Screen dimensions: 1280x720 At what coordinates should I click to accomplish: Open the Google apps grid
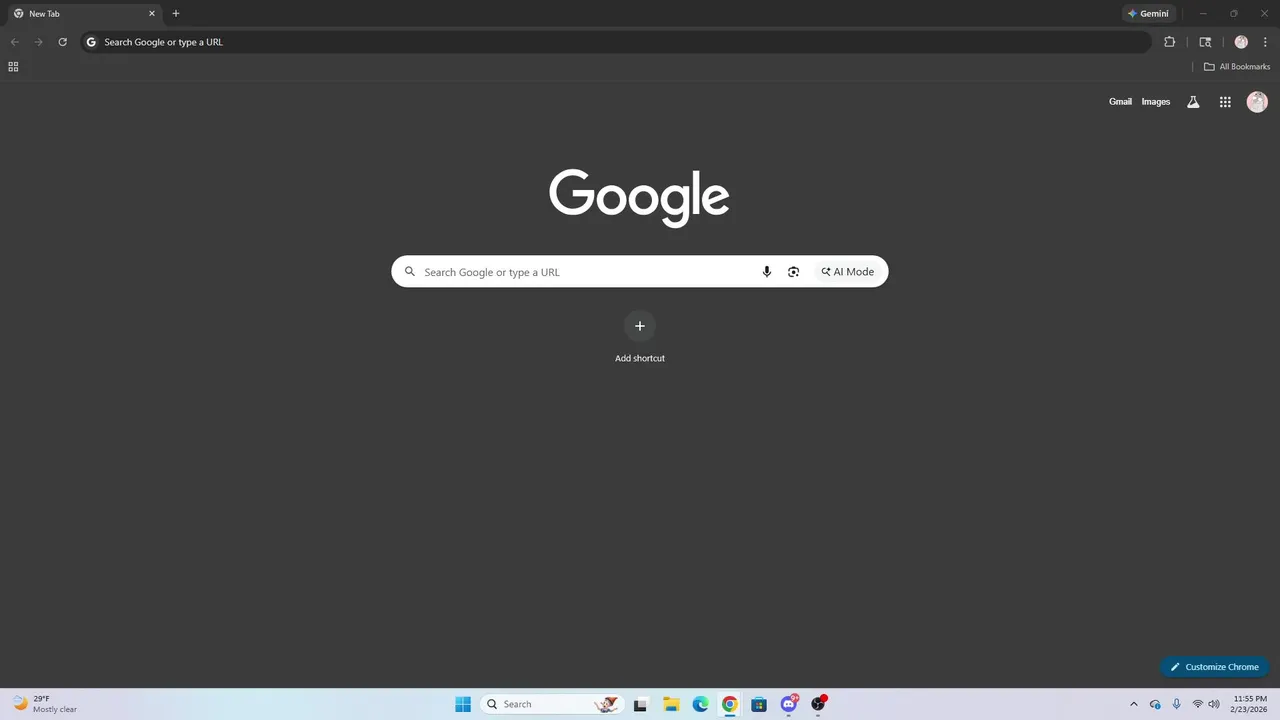pos(1225,102)
